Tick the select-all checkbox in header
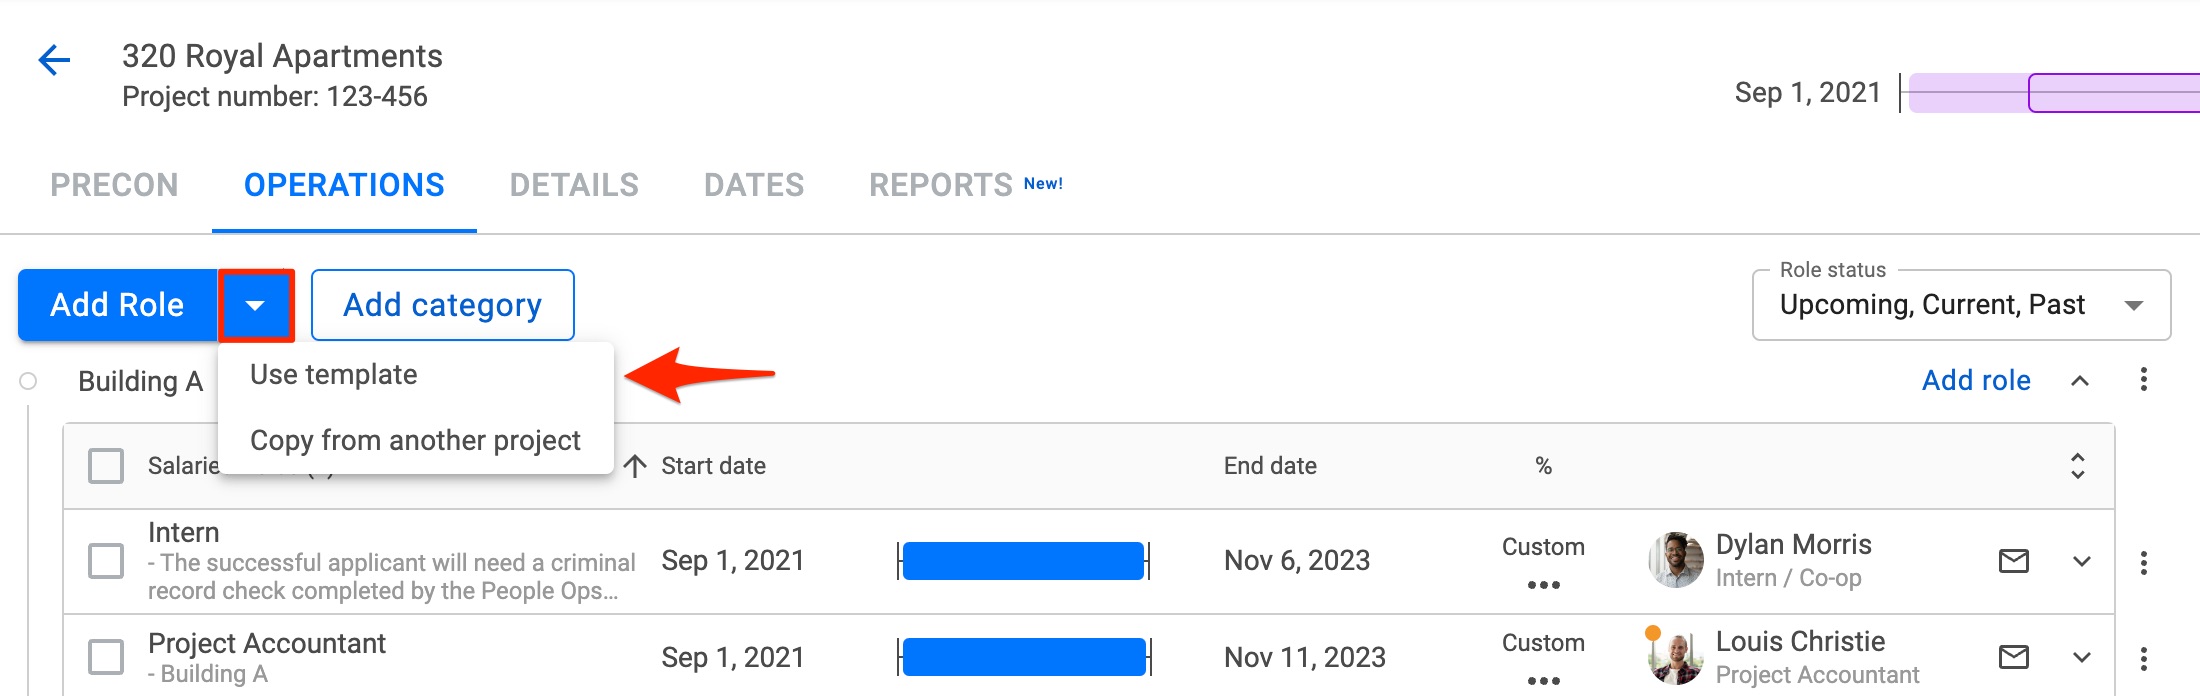The height and width of the screenshot is (696, 2200). click(106, 466)
